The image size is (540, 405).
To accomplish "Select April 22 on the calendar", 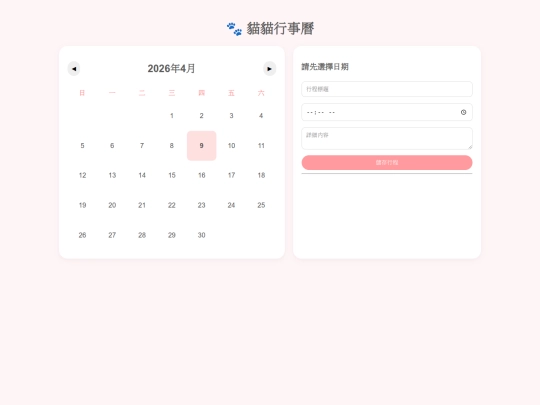I will [x=172, y=205].
